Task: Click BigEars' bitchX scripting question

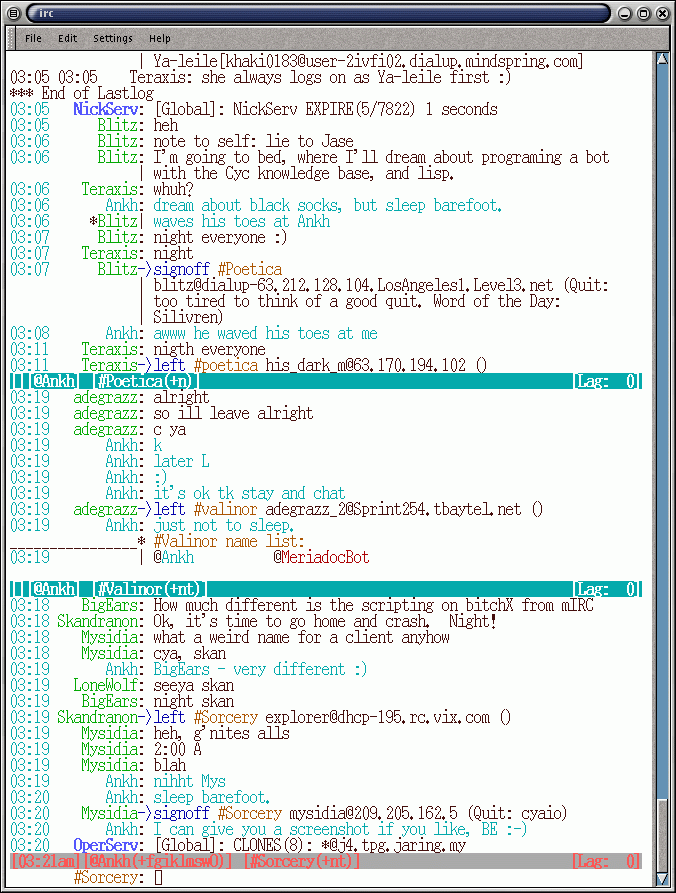Action: pos(374,605)
